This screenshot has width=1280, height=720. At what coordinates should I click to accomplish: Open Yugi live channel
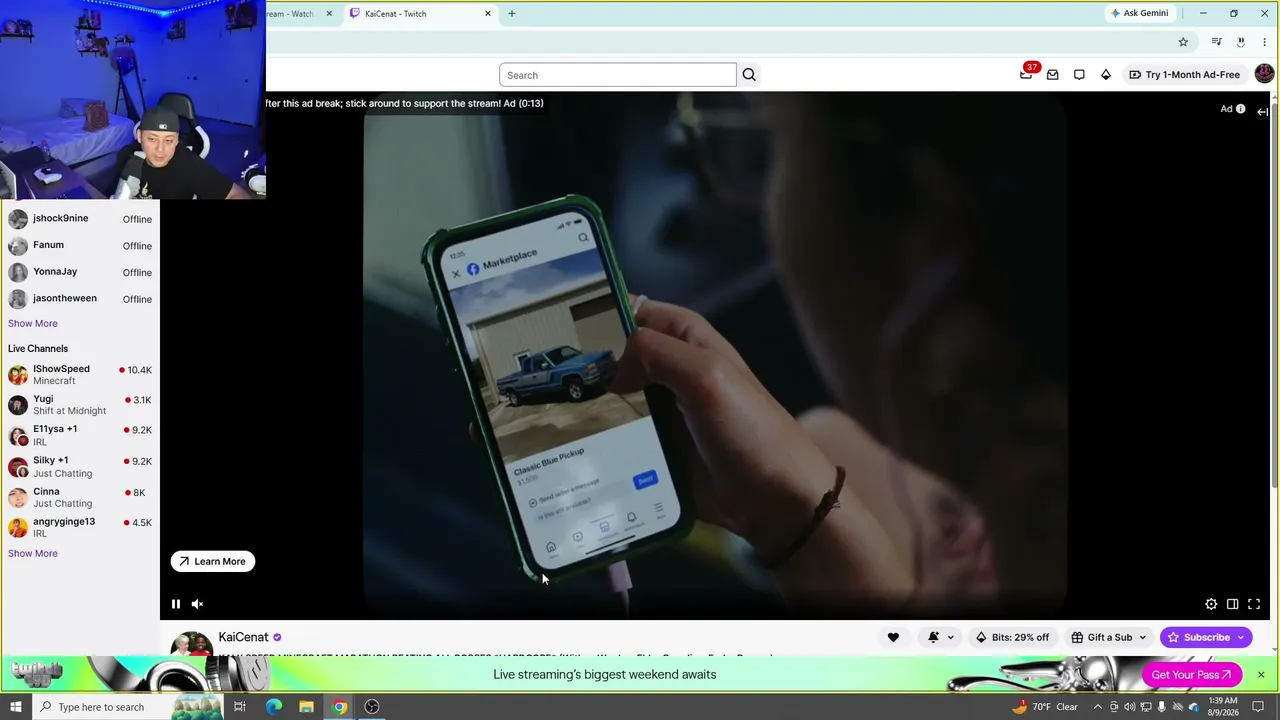pos(80,405)
